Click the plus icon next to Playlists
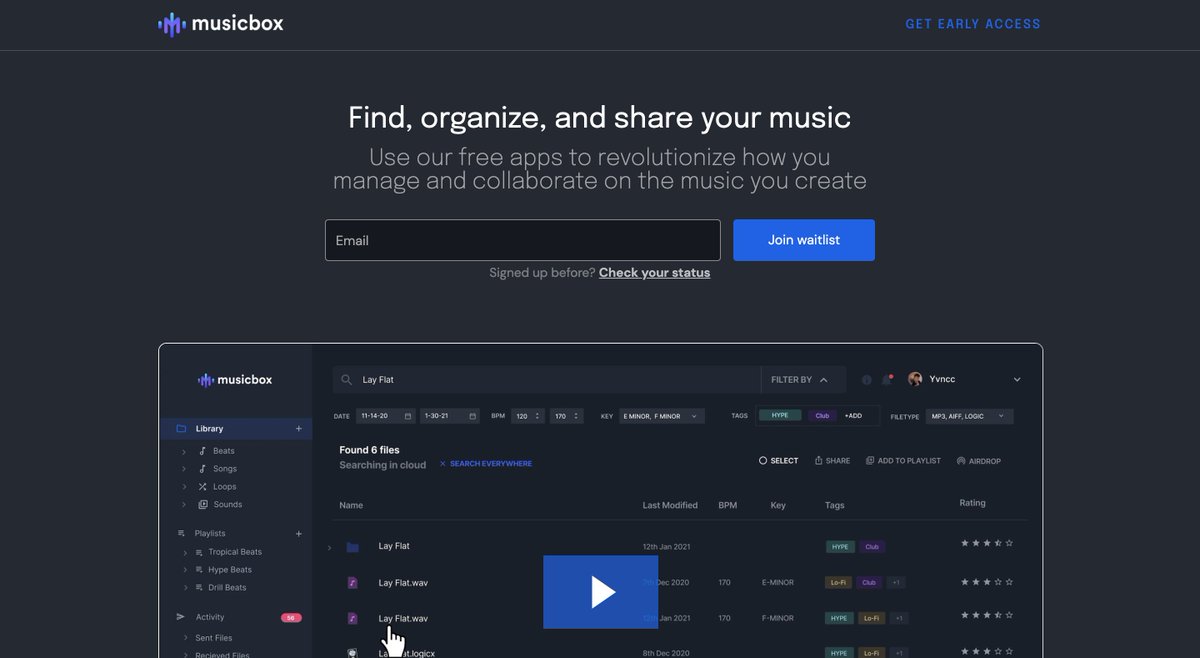1200x658 pixels. (298, 534)
